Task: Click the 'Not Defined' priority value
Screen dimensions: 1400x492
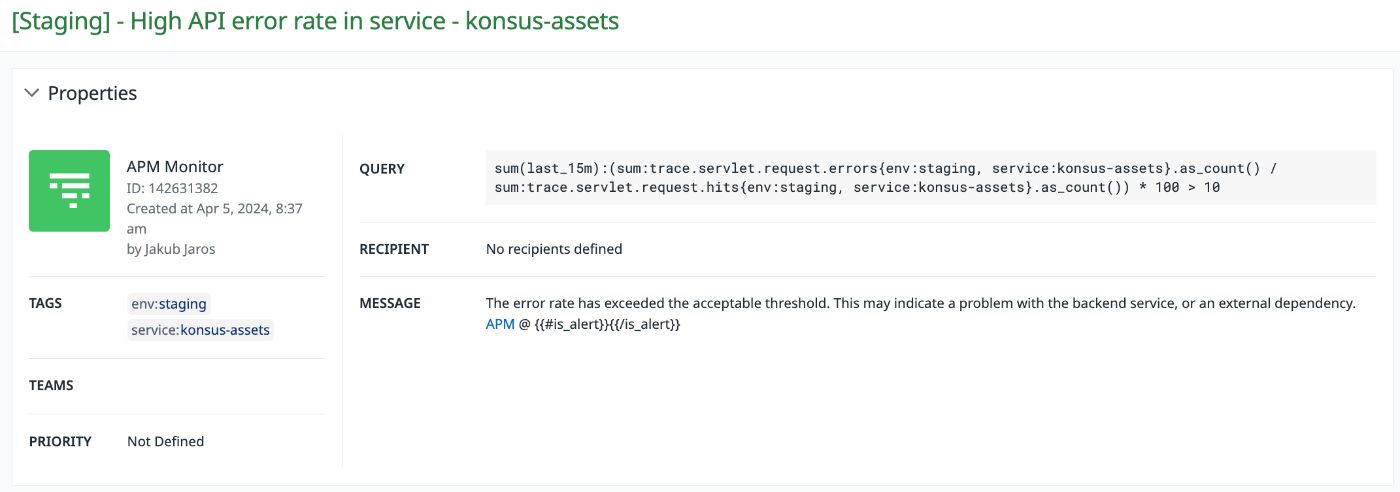Action: click(166, 441)
